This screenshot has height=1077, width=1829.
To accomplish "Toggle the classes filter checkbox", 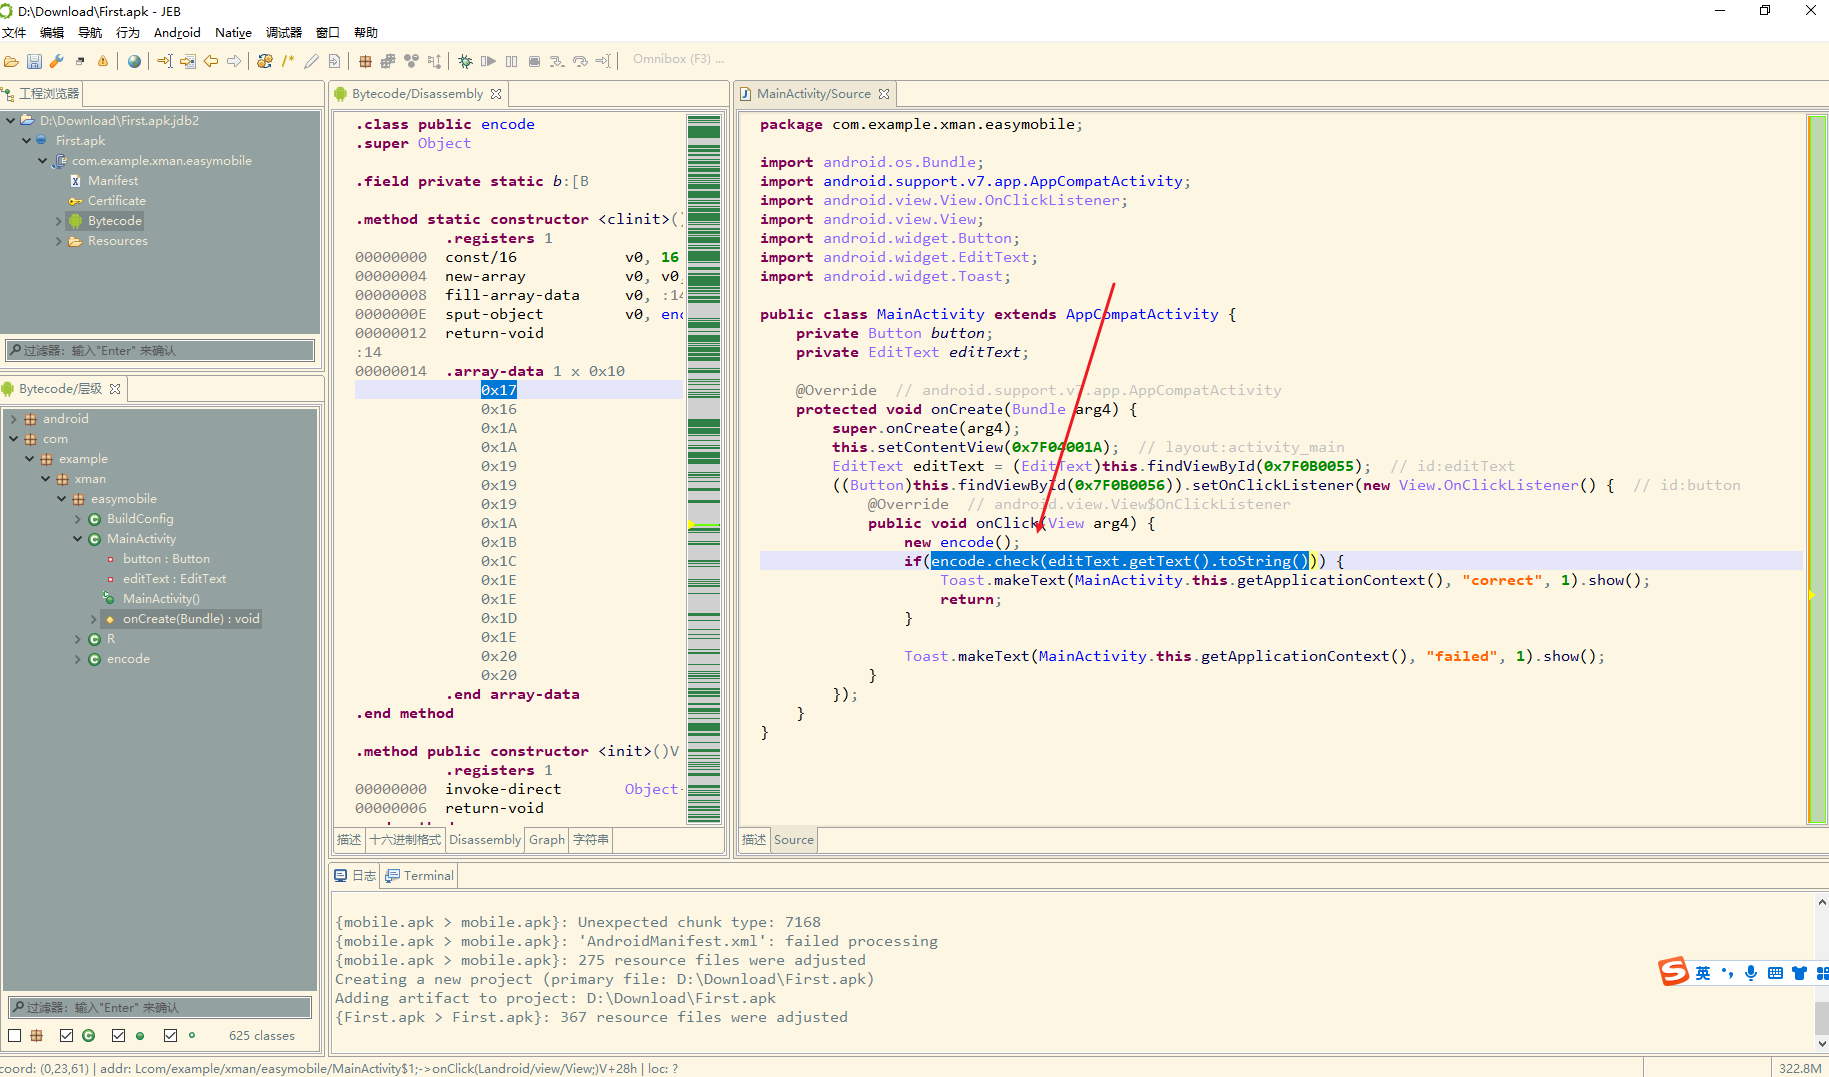I will (66, 1035).
